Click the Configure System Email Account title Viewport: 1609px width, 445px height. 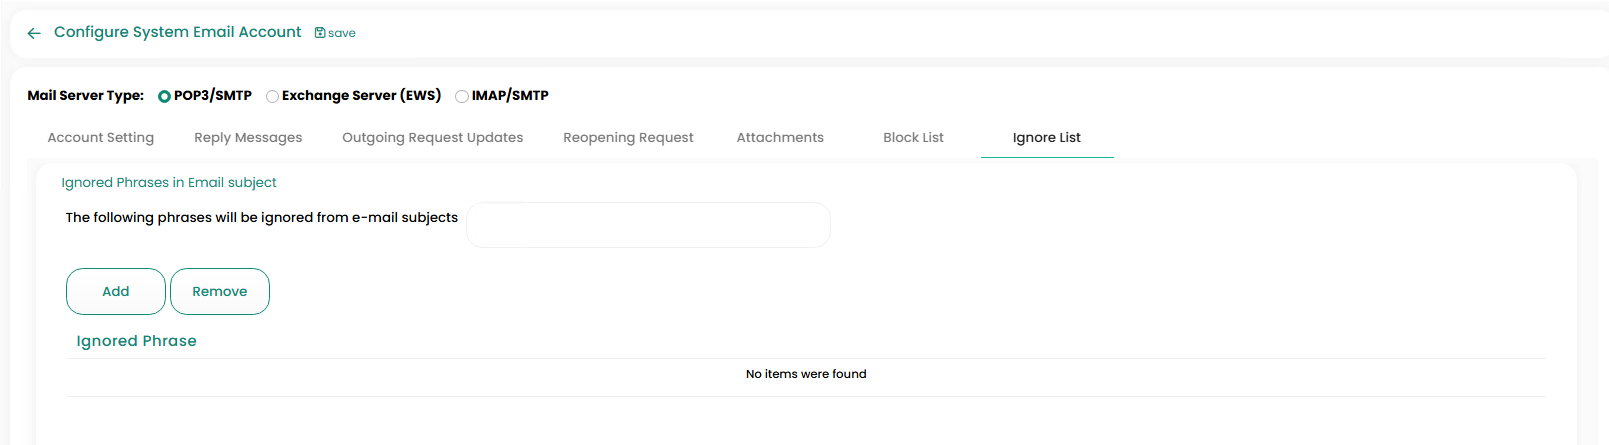[x=177, y=32]
